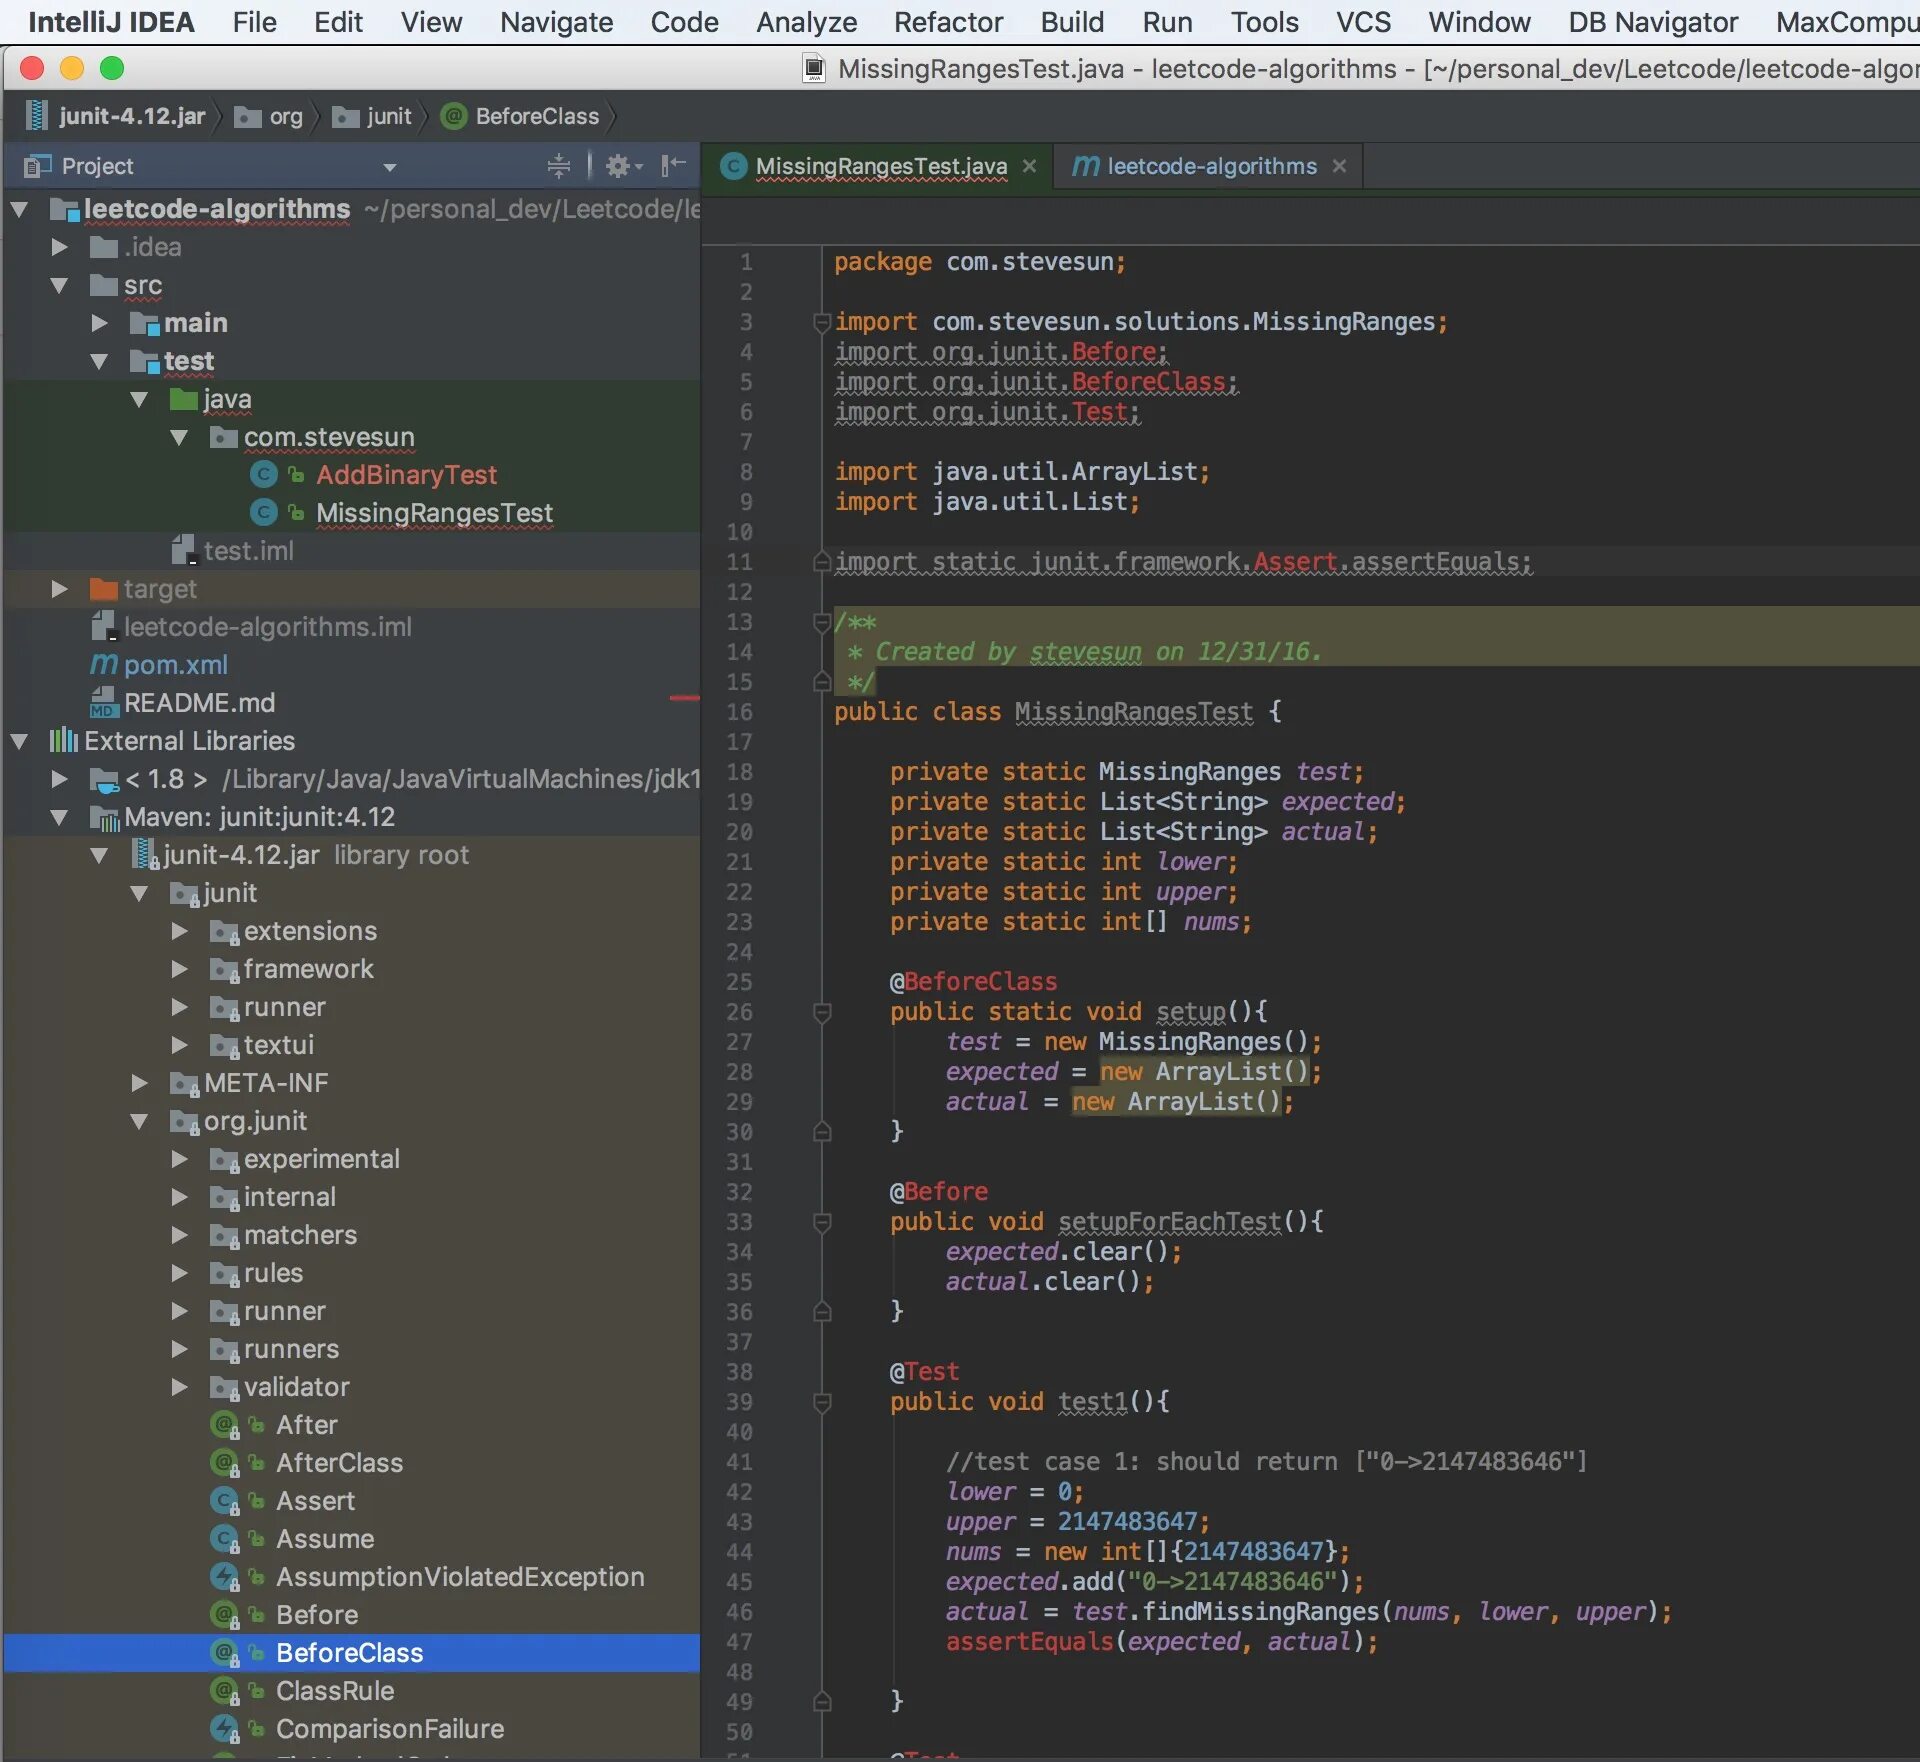Viewport: 1920px width, 1762px height.
Task: Click the Project settings gear icon
Action: 619,166
